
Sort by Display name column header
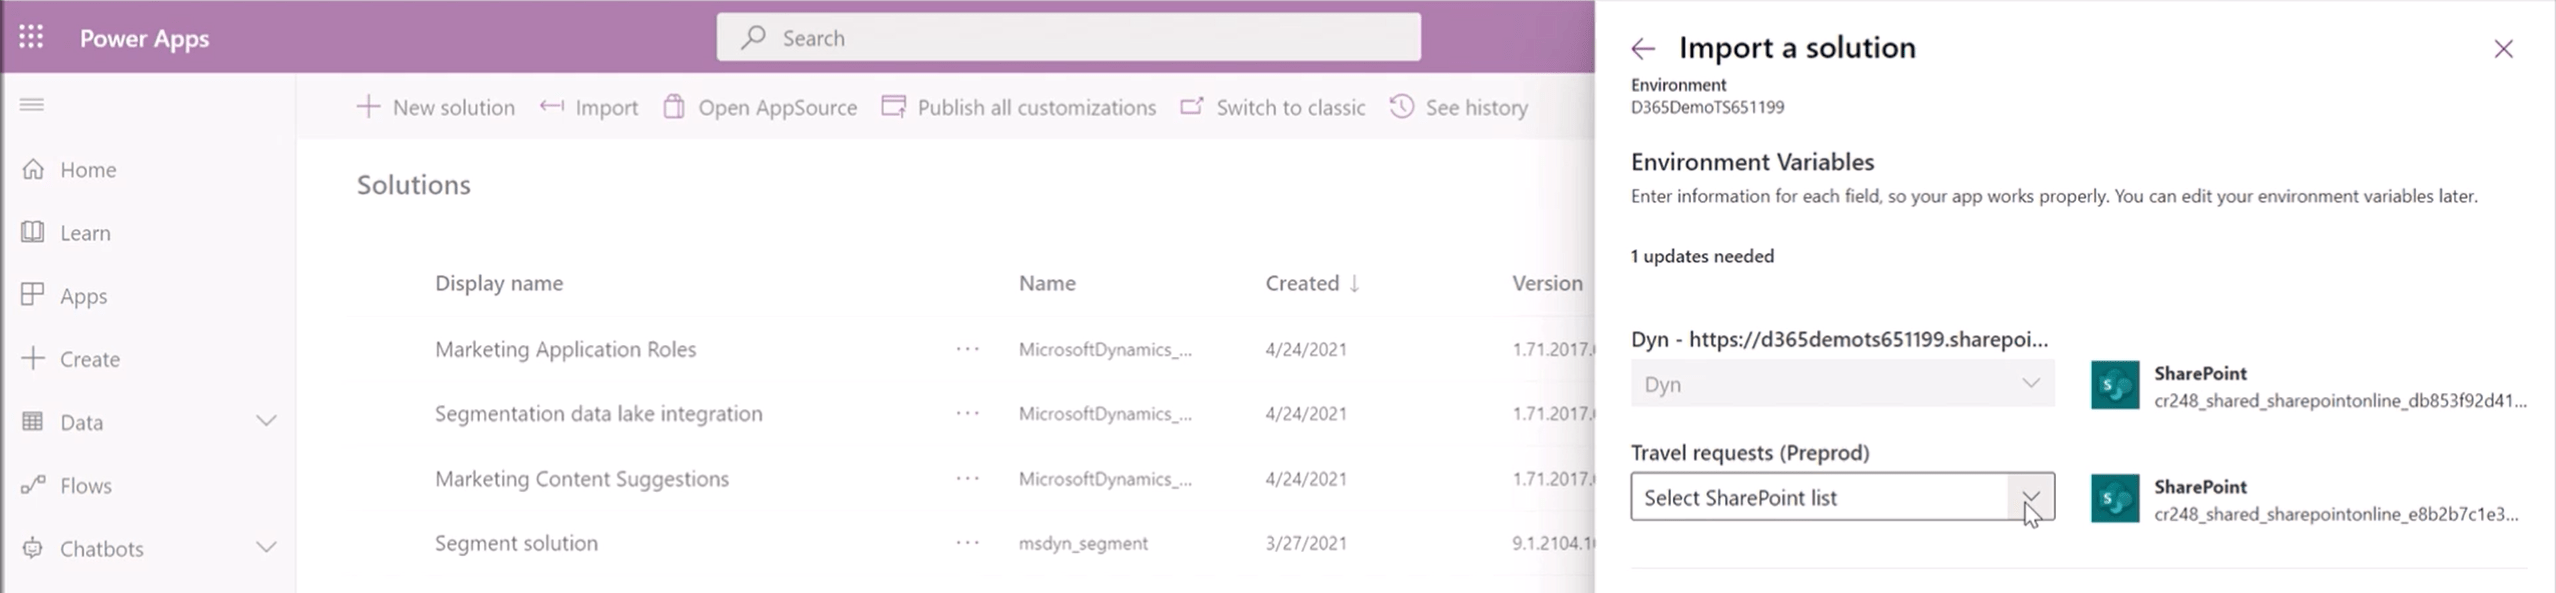[x=499, y=283]
